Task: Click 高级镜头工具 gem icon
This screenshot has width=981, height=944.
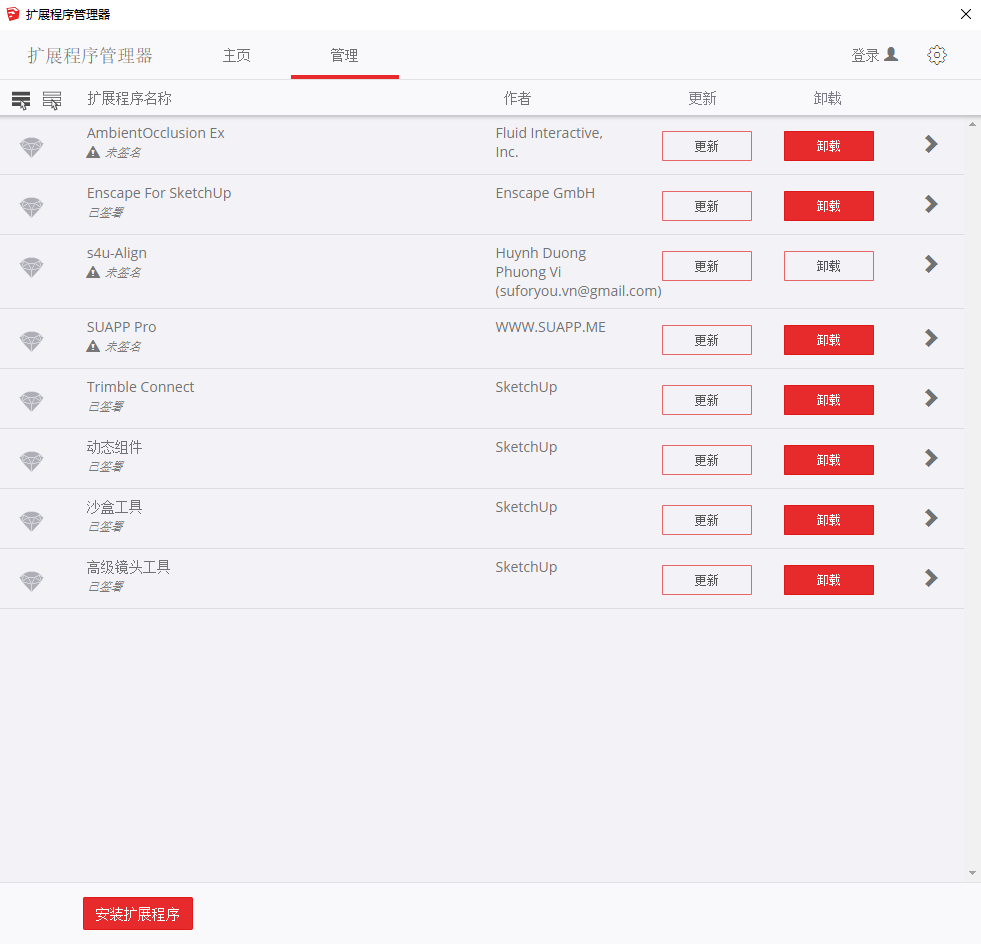Action: coord(31,581)
